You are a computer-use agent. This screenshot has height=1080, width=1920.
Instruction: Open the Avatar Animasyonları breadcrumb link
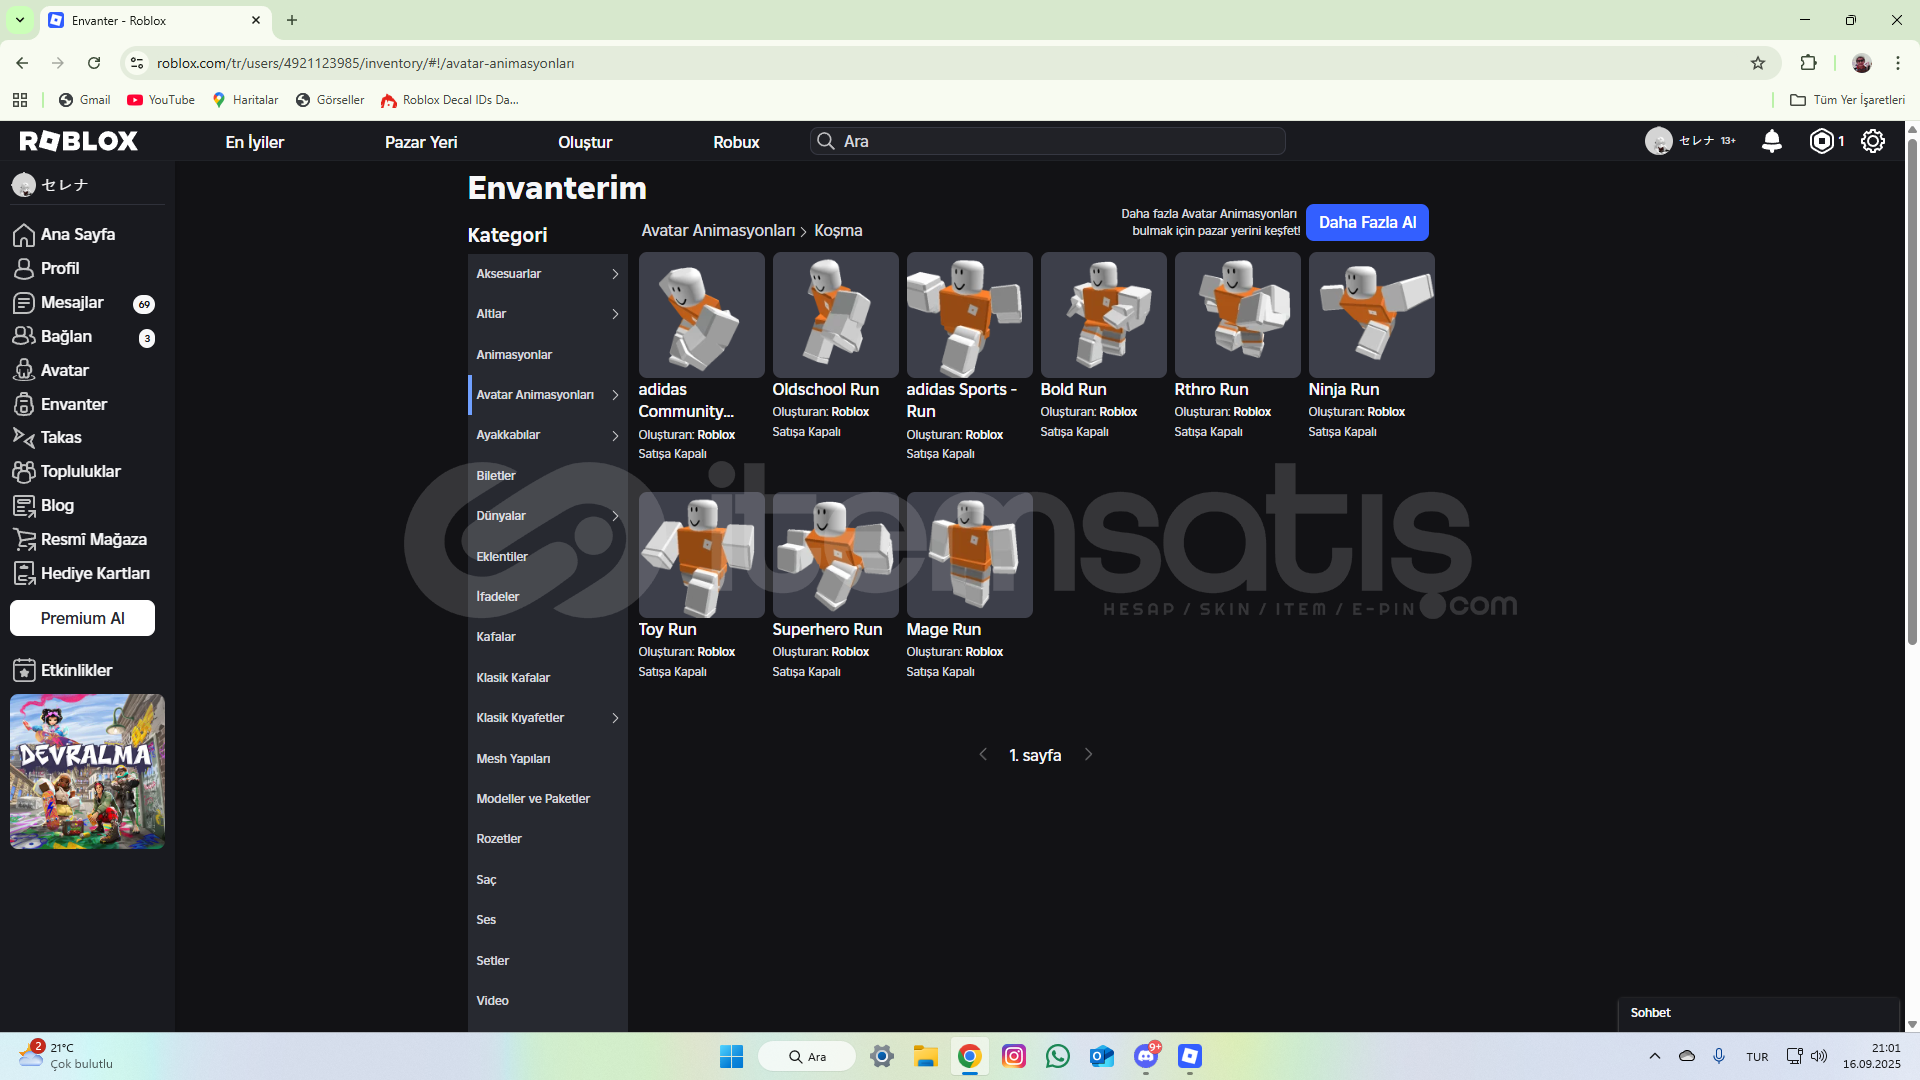point(718,230)
